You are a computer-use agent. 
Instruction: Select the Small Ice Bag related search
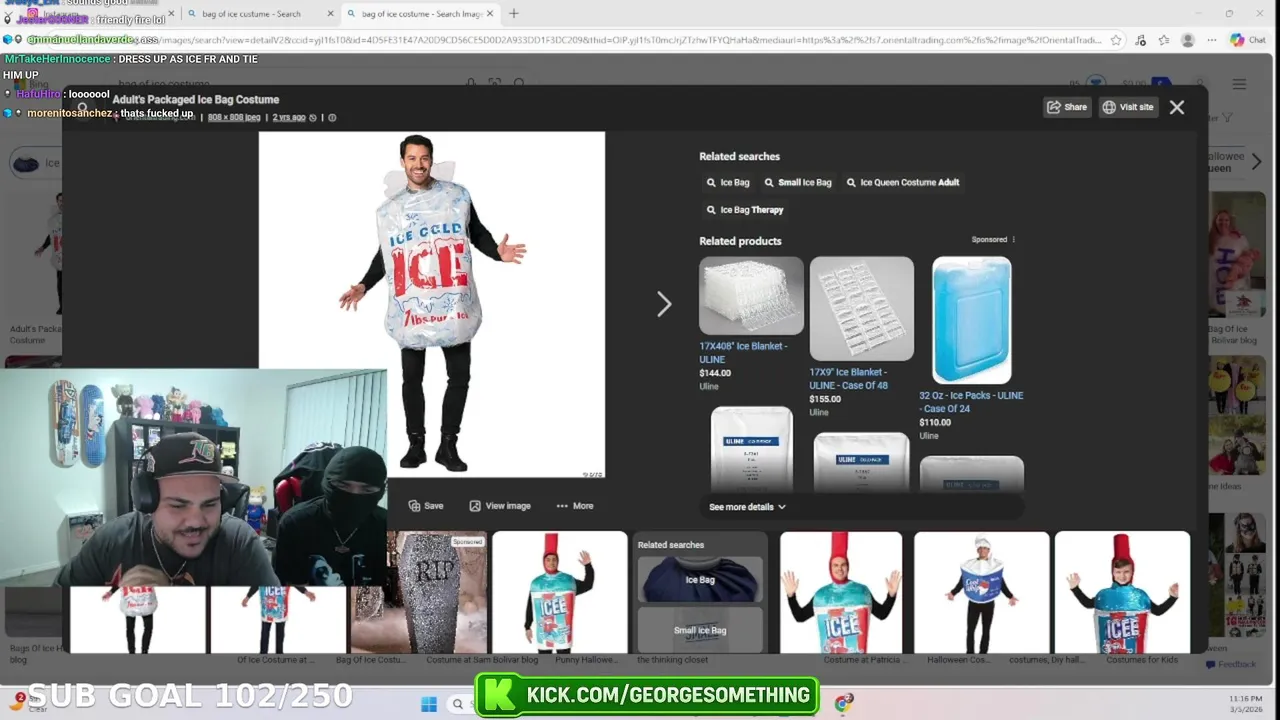click(x=798, y=183)
